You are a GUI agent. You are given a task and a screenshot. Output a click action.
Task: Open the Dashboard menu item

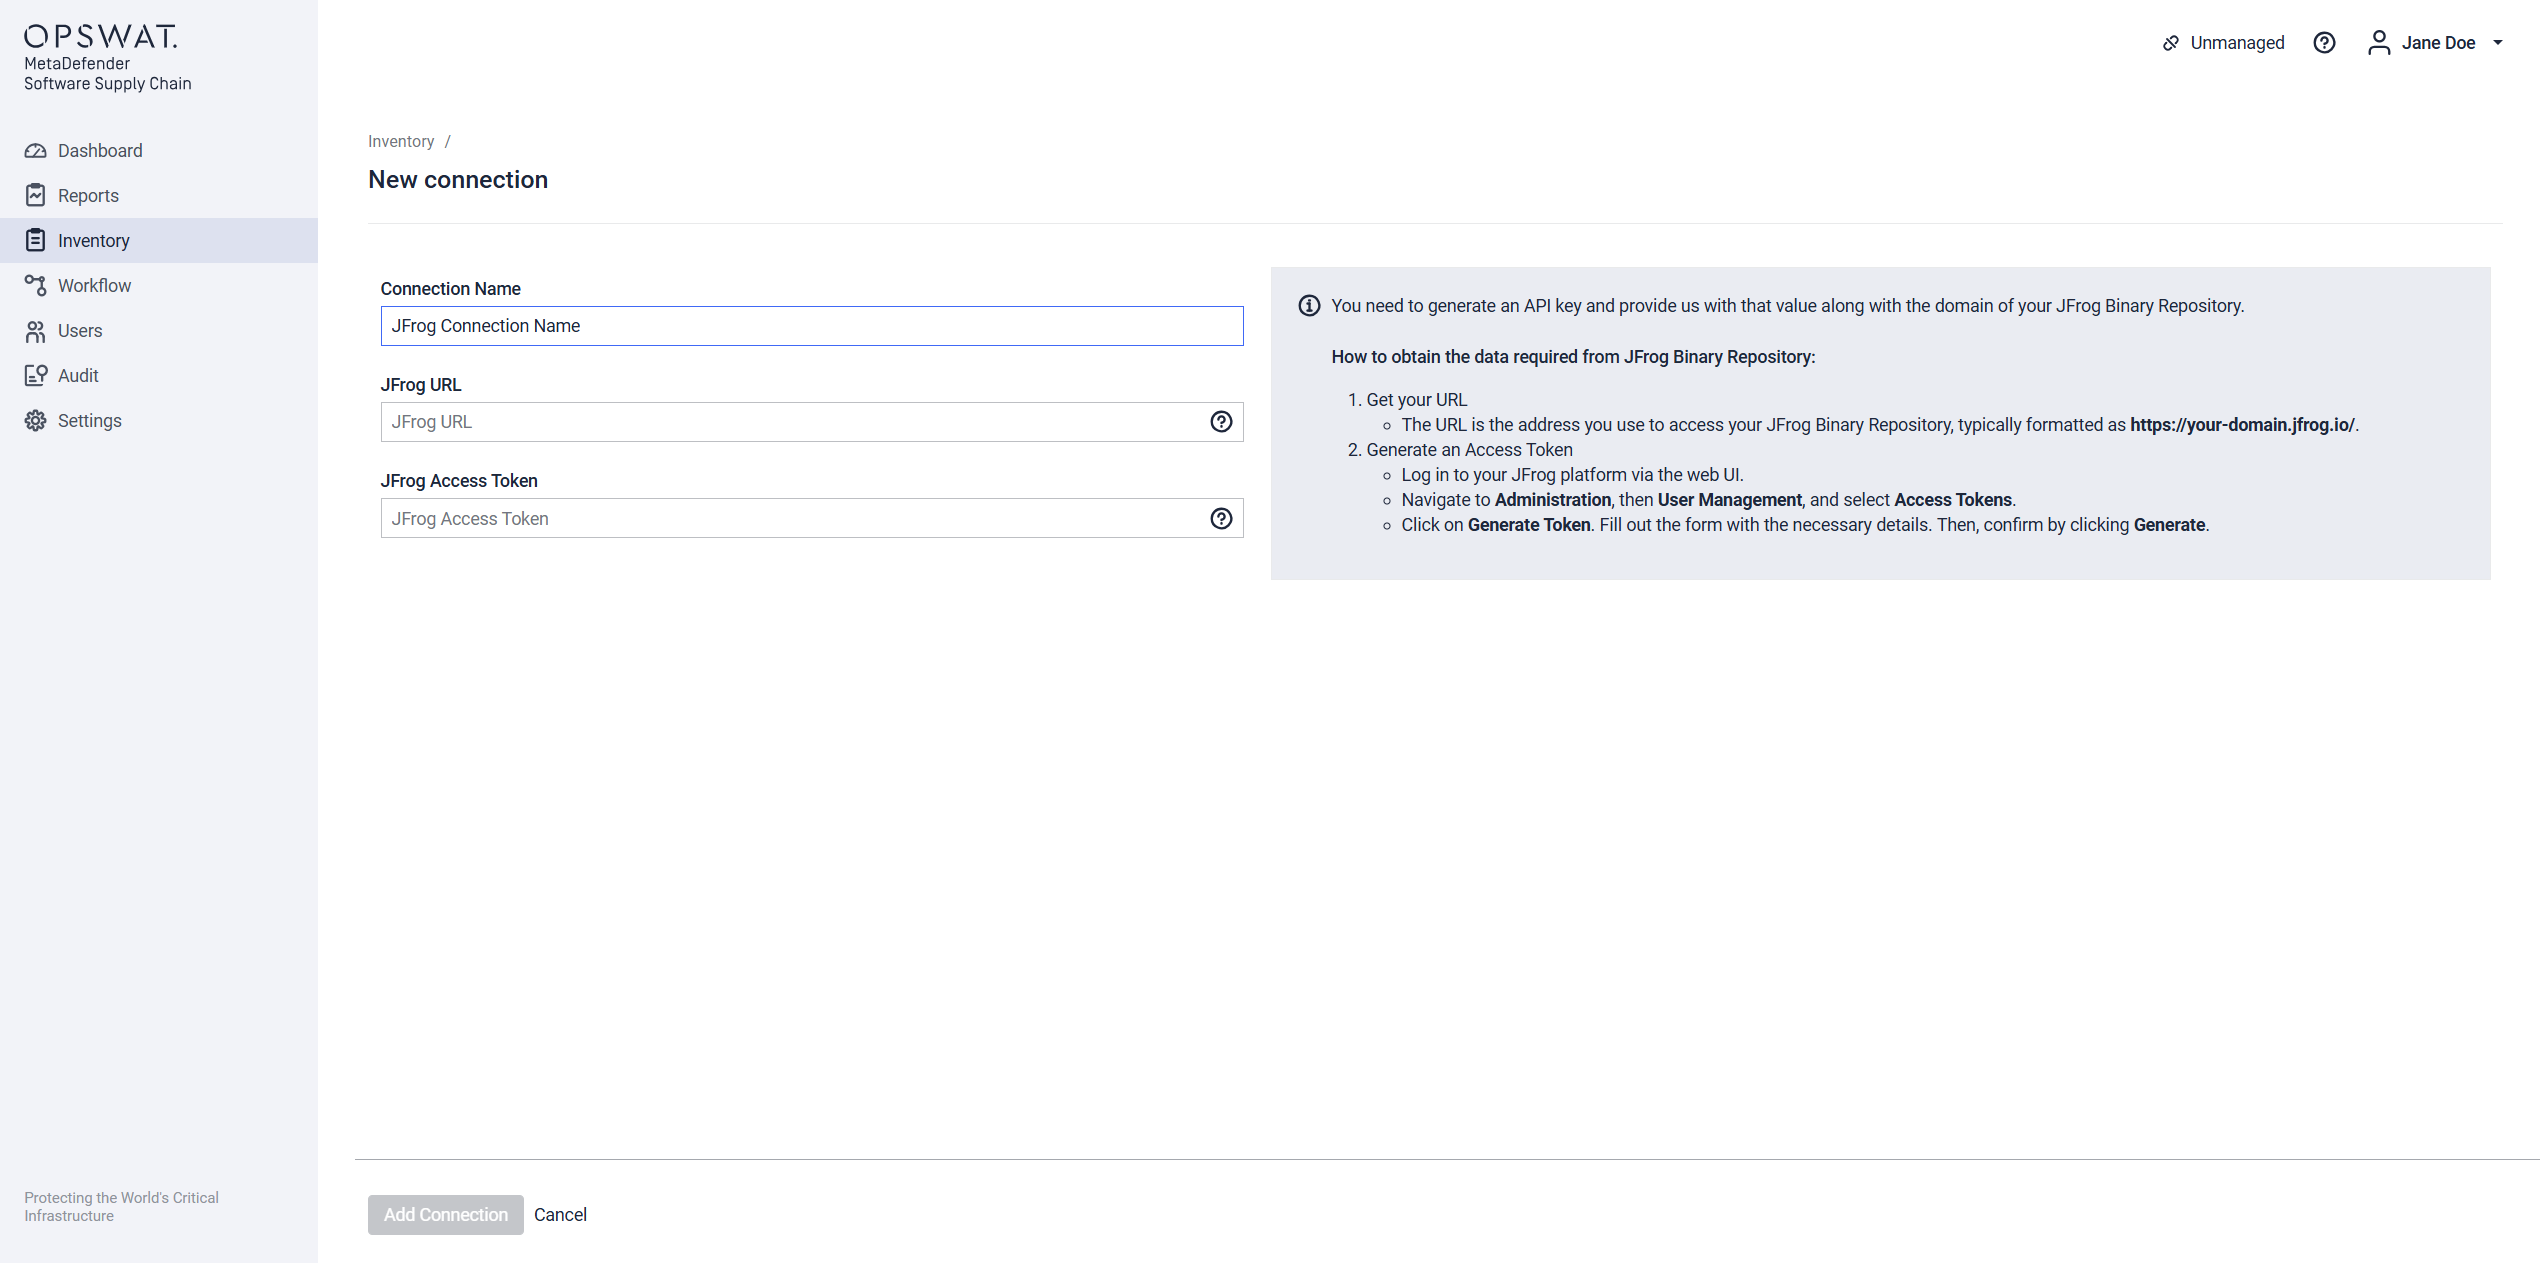(x=159, y=151)
